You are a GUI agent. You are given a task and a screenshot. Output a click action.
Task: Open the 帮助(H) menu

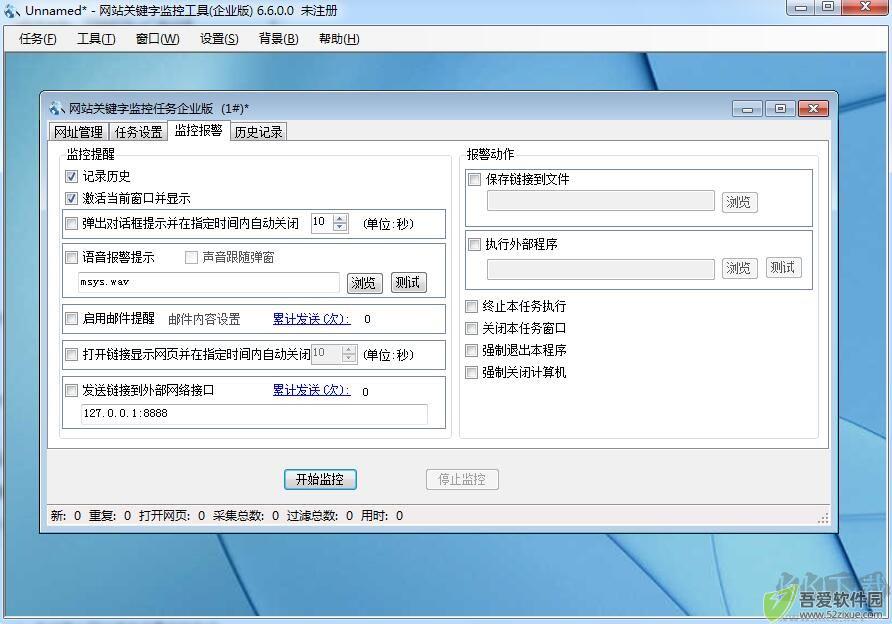(x=339, y=39)
